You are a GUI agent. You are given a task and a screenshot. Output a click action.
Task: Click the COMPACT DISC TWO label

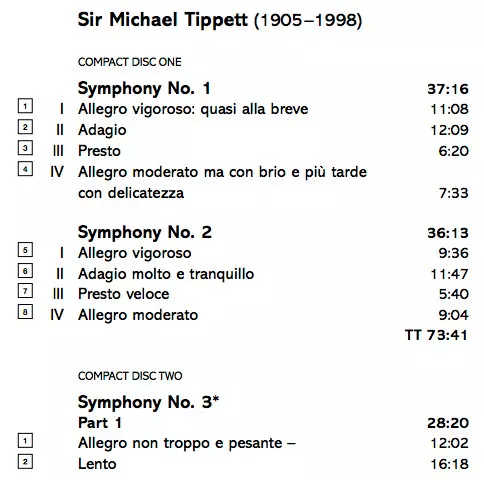(130, 376)
